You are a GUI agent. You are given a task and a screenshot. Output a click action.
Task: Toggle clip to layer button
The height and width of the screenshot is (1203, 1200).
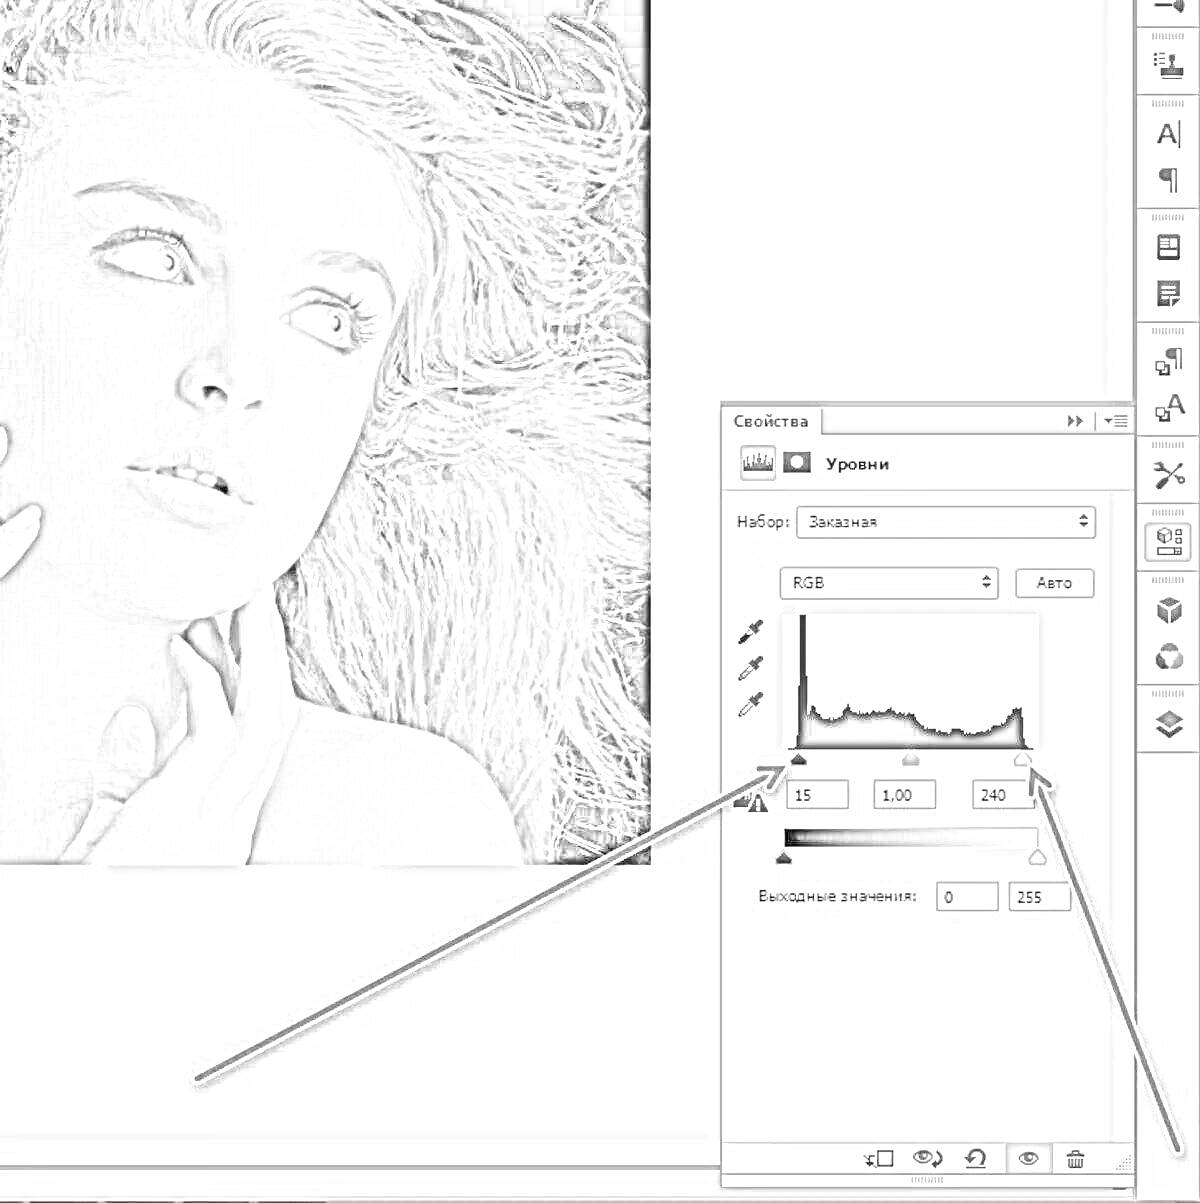[879, 1159]
